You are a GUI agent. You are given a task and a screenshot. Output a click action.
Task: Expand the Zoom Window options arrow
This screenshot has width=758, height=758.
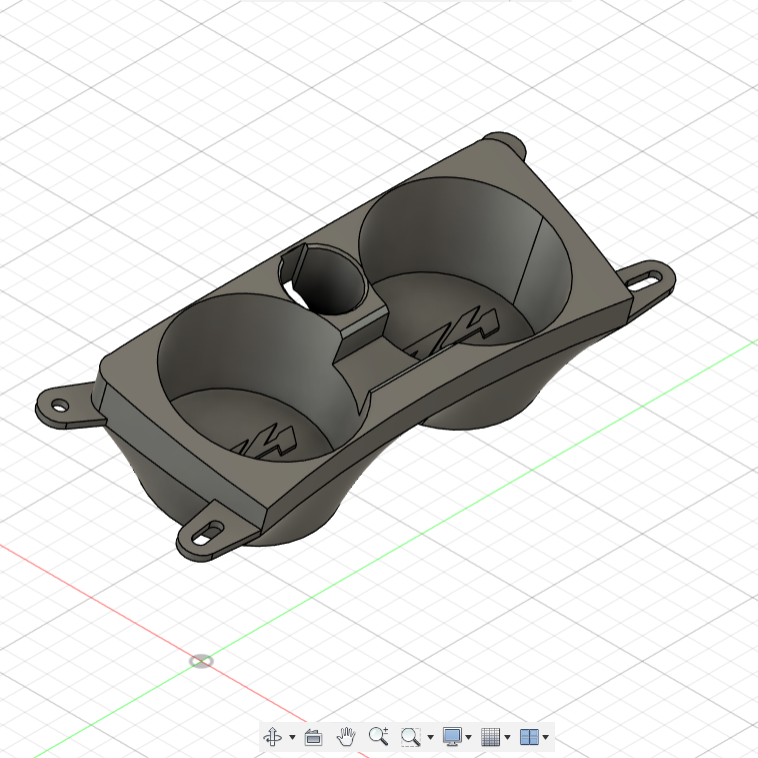(x=430, y=737)
